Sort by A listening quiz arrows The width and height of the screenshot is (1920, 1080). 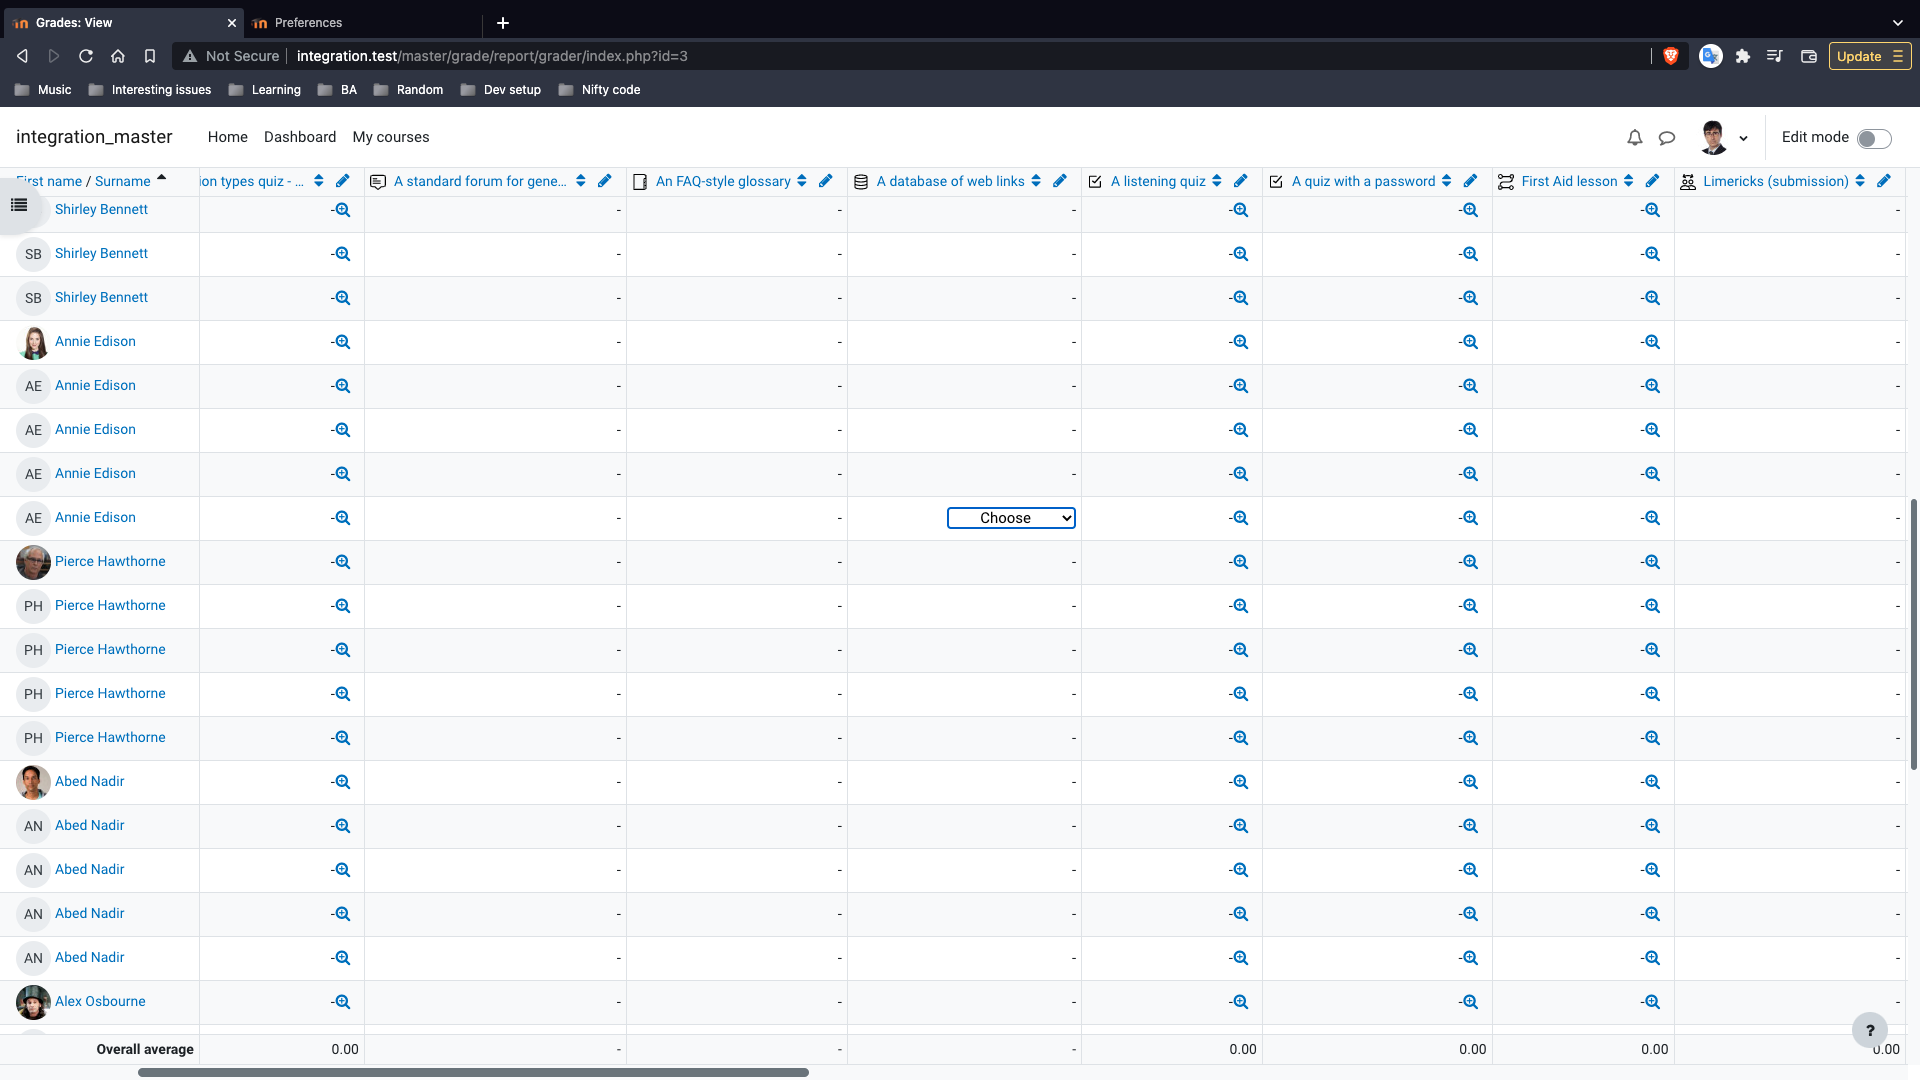click(x=1217, y=181)
